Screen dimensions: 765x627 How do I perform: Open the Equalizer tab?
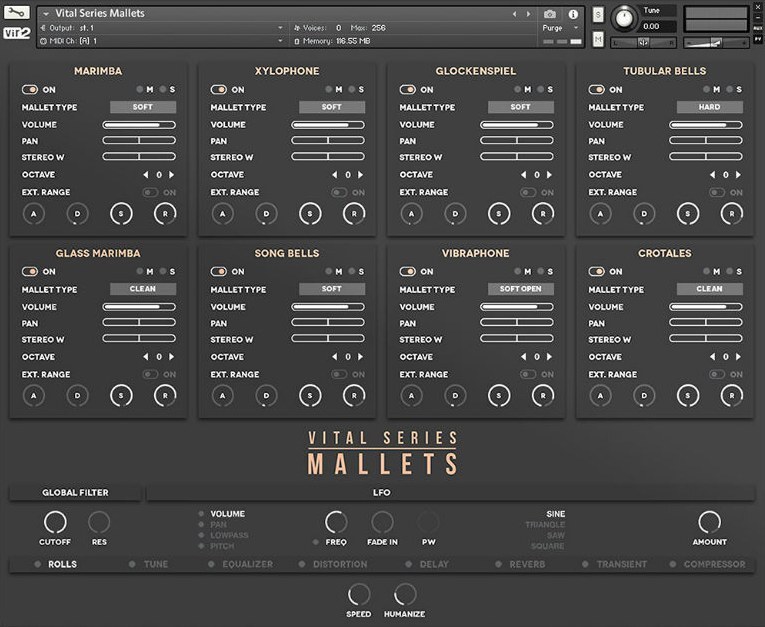tap(247, 564)
